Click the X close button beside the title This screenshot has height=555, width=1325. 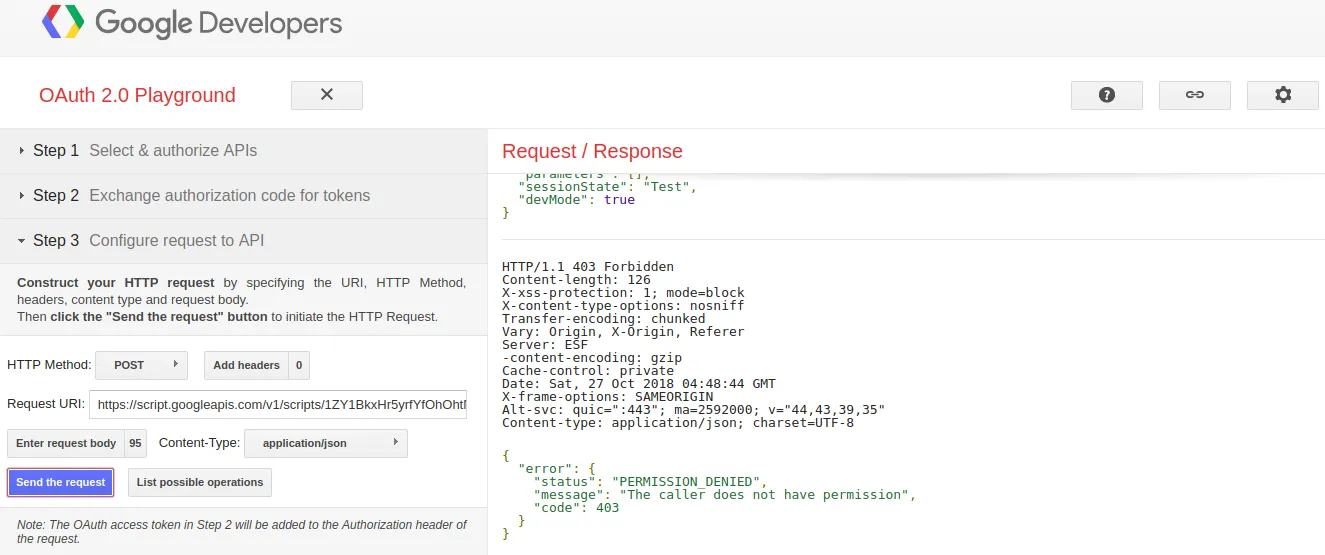point(326,95)
